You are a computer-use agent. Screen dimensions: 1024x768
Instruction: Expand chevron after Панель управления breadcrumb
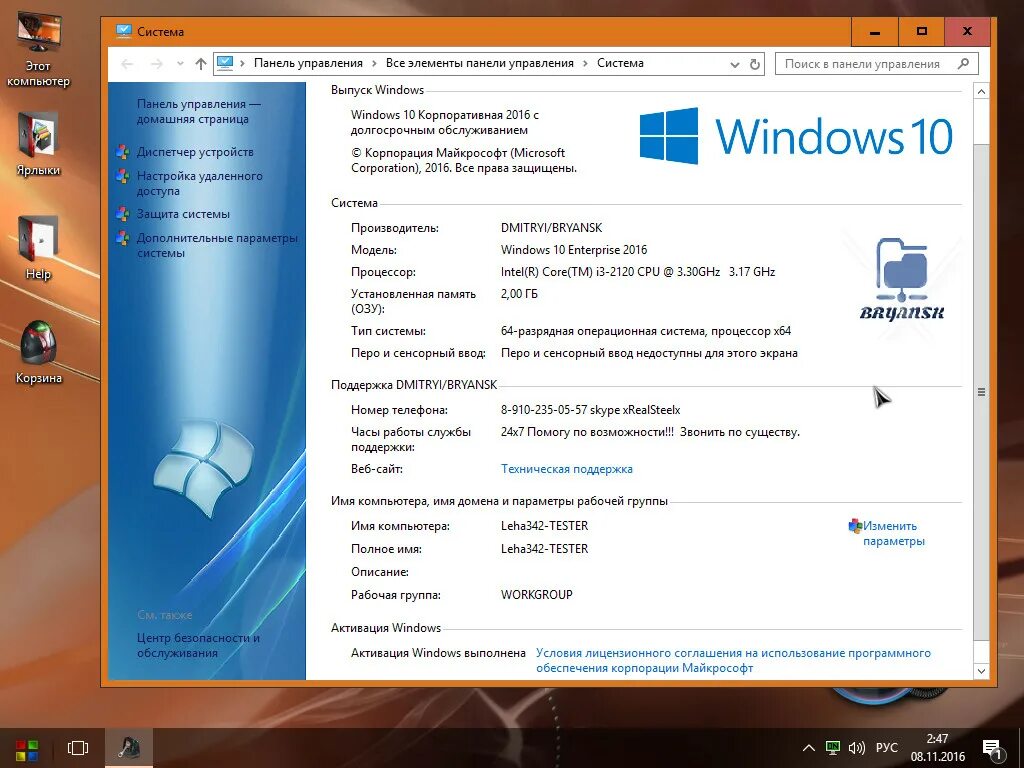(x=374, y=63)
